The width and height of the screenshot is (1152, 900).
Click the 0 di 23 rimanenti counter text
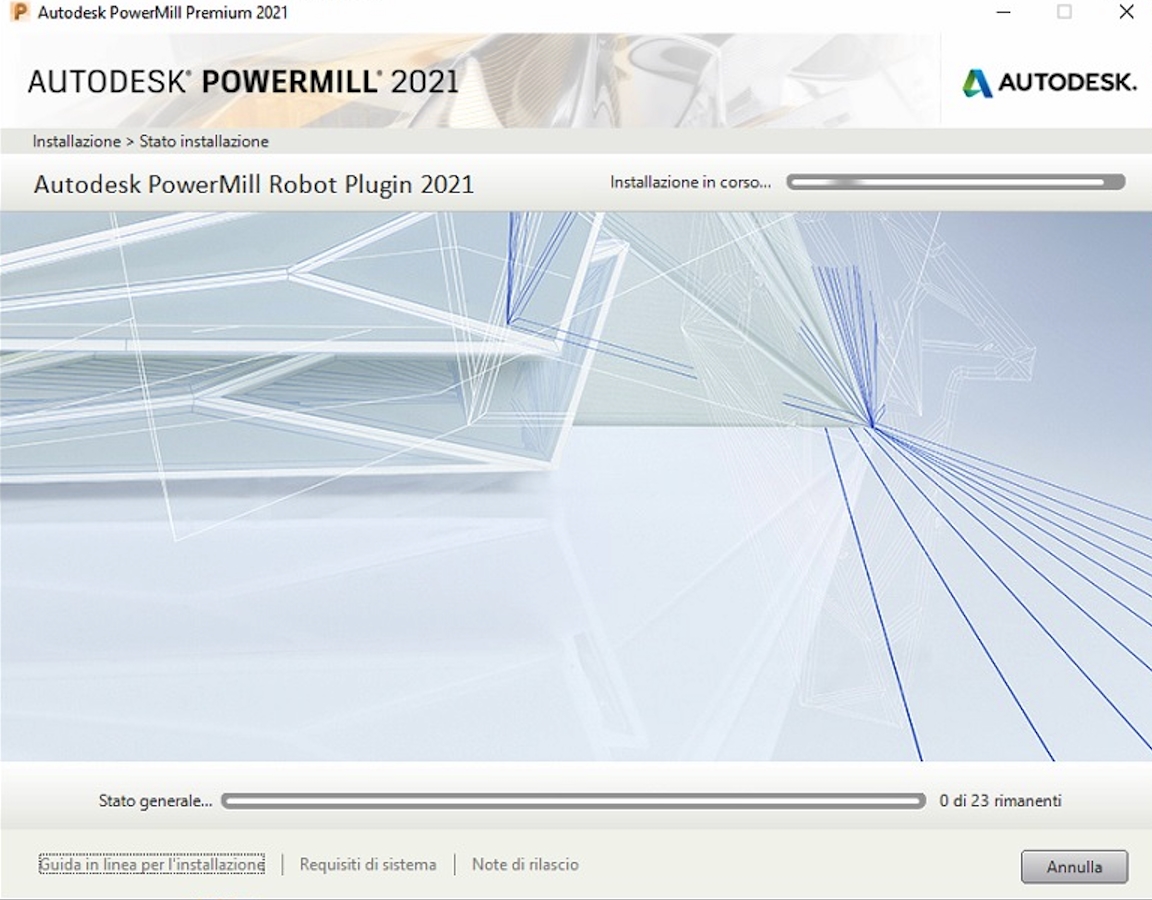(x=1000, y=800)
